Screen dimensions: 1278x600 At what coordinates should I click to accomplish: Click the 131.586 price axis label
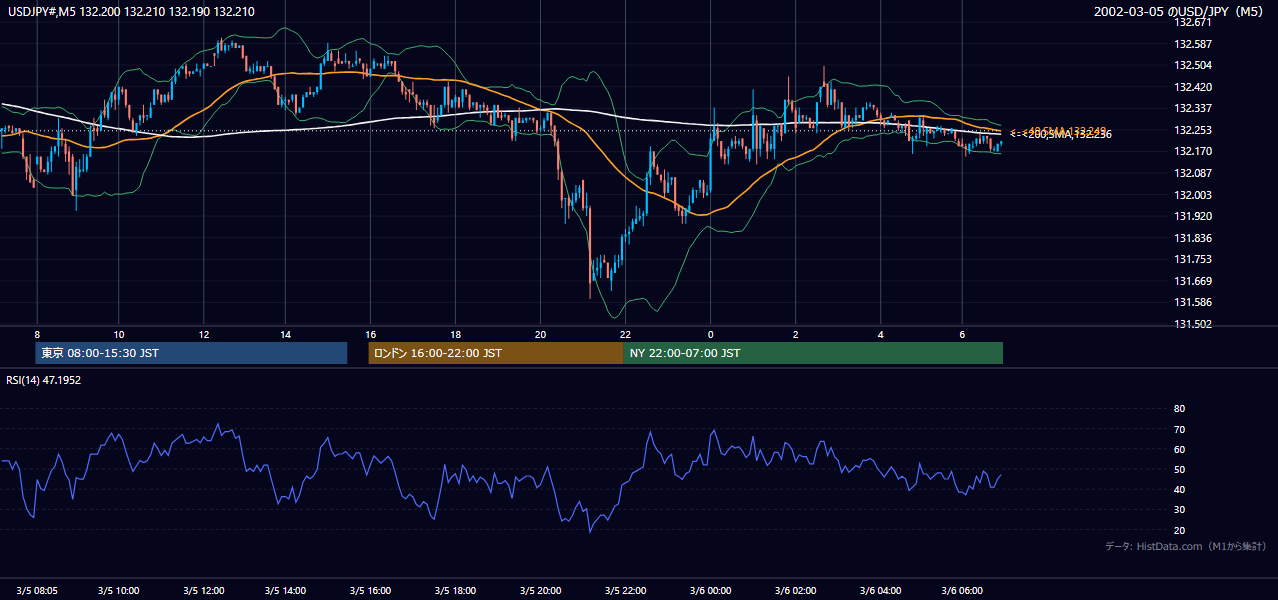click(x=1193, y=302)
